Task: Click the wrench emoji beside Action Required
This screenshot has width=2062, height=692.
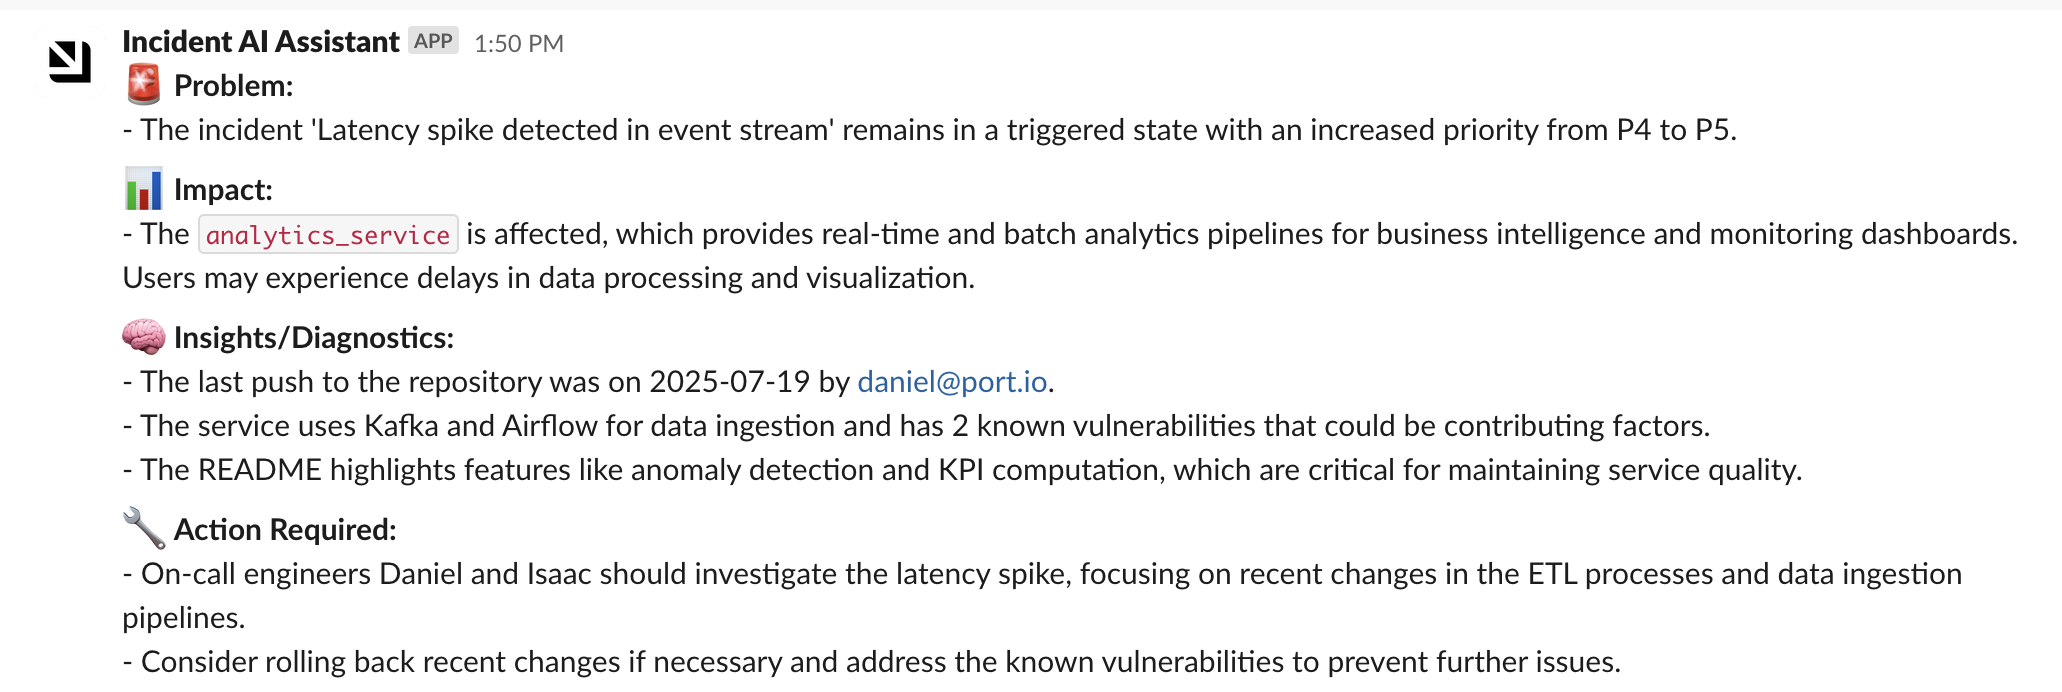Action: click(144, 528)
